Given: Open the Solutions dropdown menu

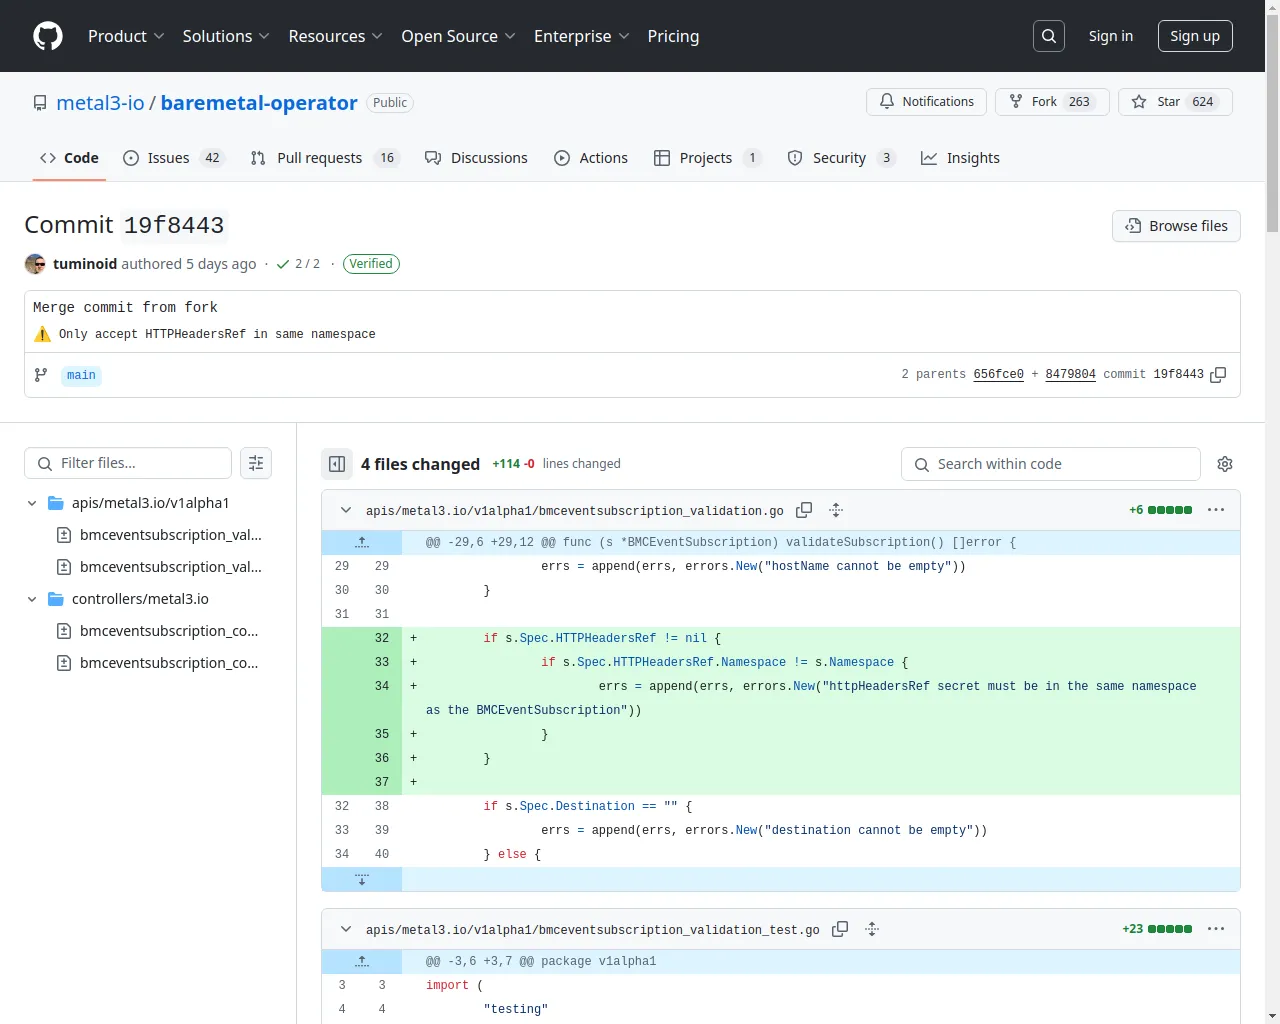Looking at the screenshot, I should click(226, 36).
